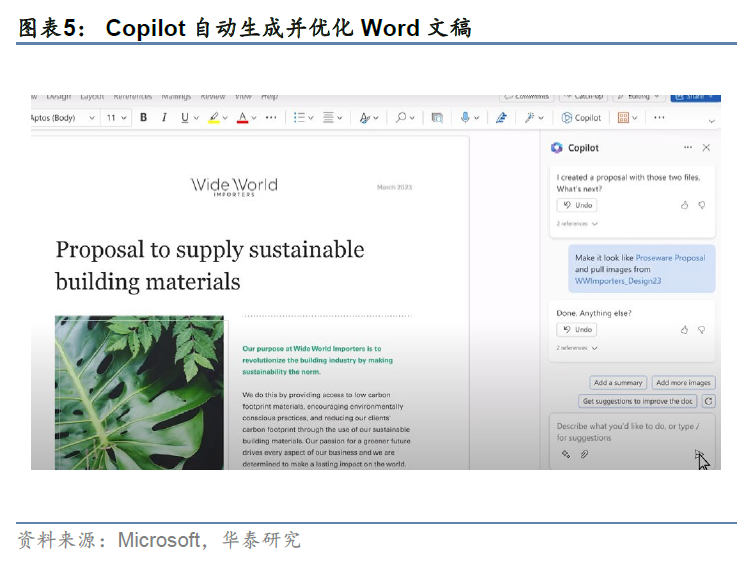This screenshot has width=756, height=575.
Task: Click the Copilot send icon
Action: 699,455
